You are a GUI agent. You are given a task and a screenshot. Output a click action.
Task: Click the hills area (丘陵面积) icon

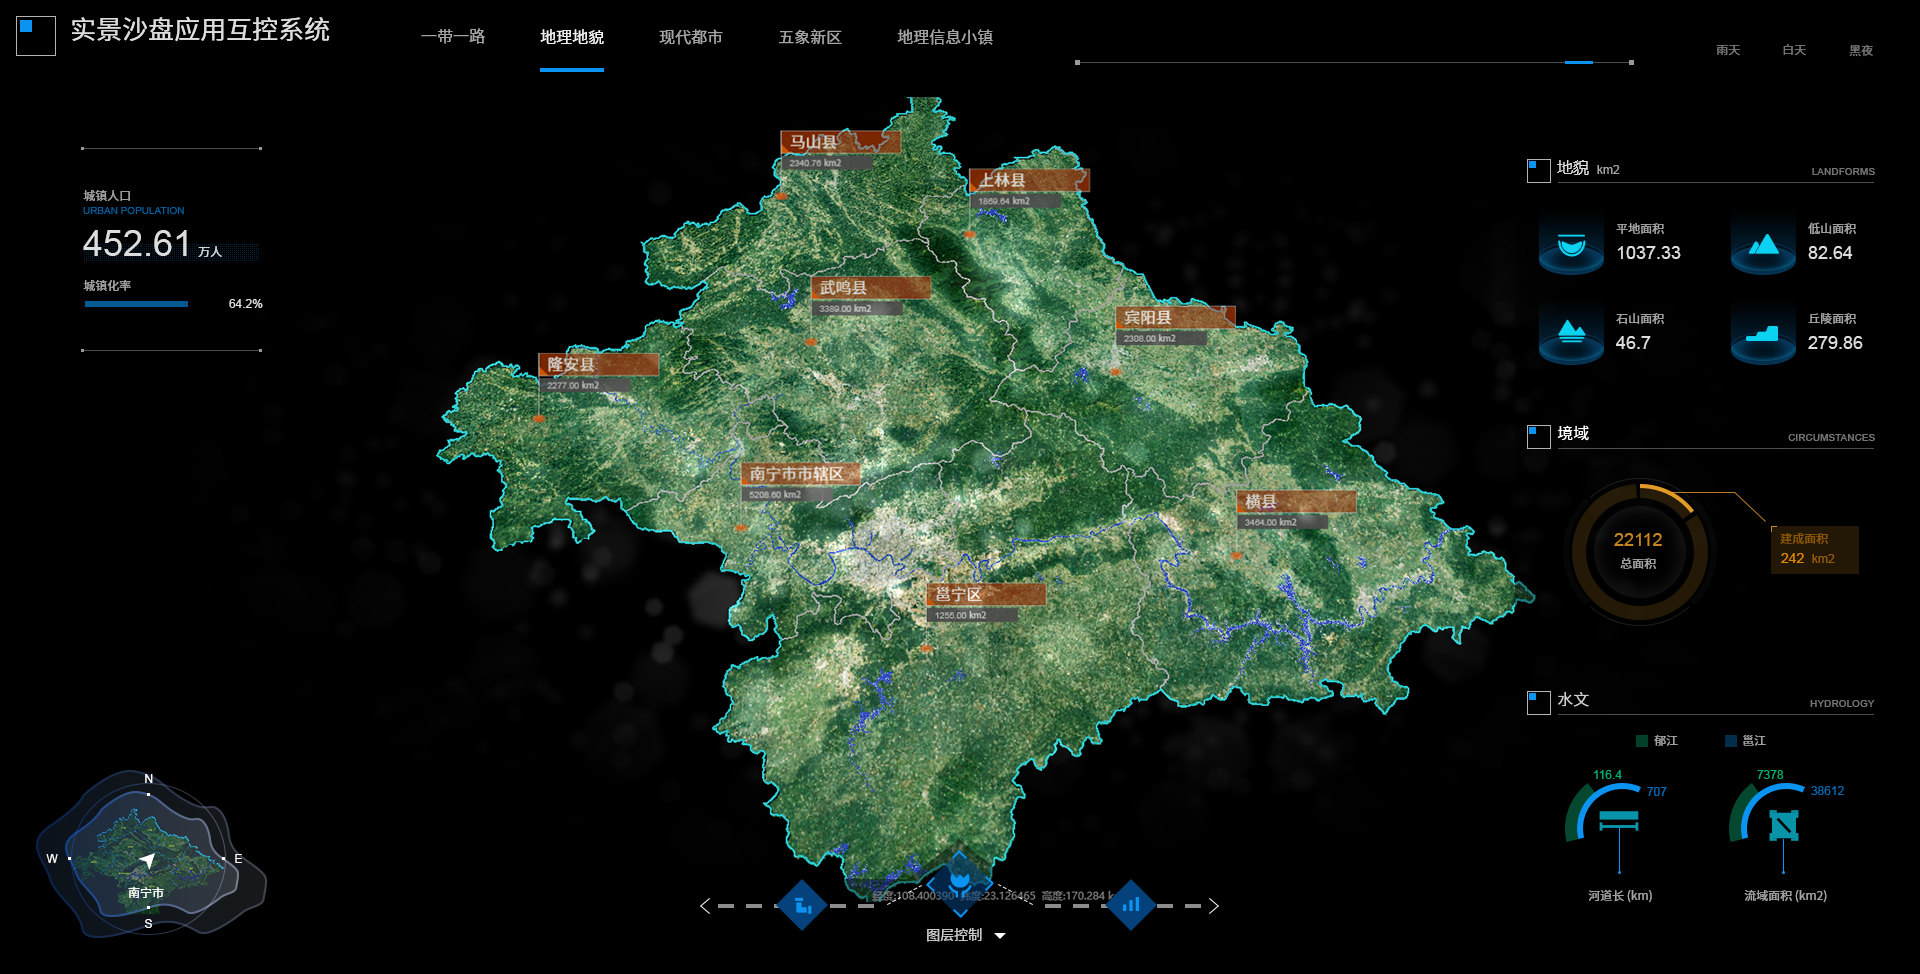pyautogui.click(x=1763, y=335)
